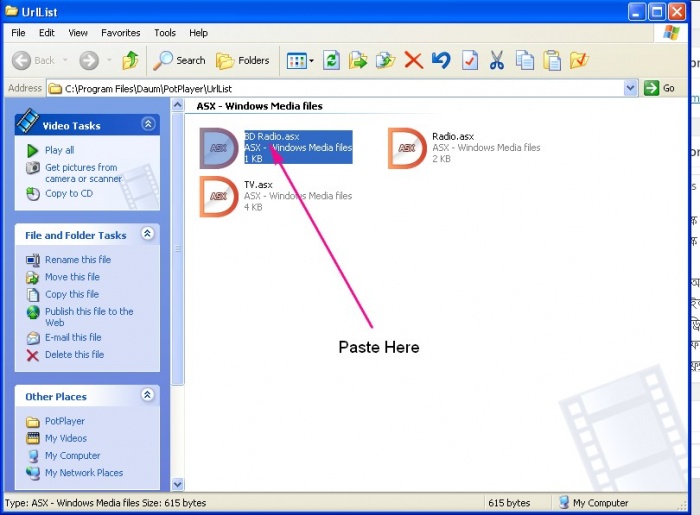Click Copy to CD link
This screenshot has width=700, height=515.
(69, 194)
